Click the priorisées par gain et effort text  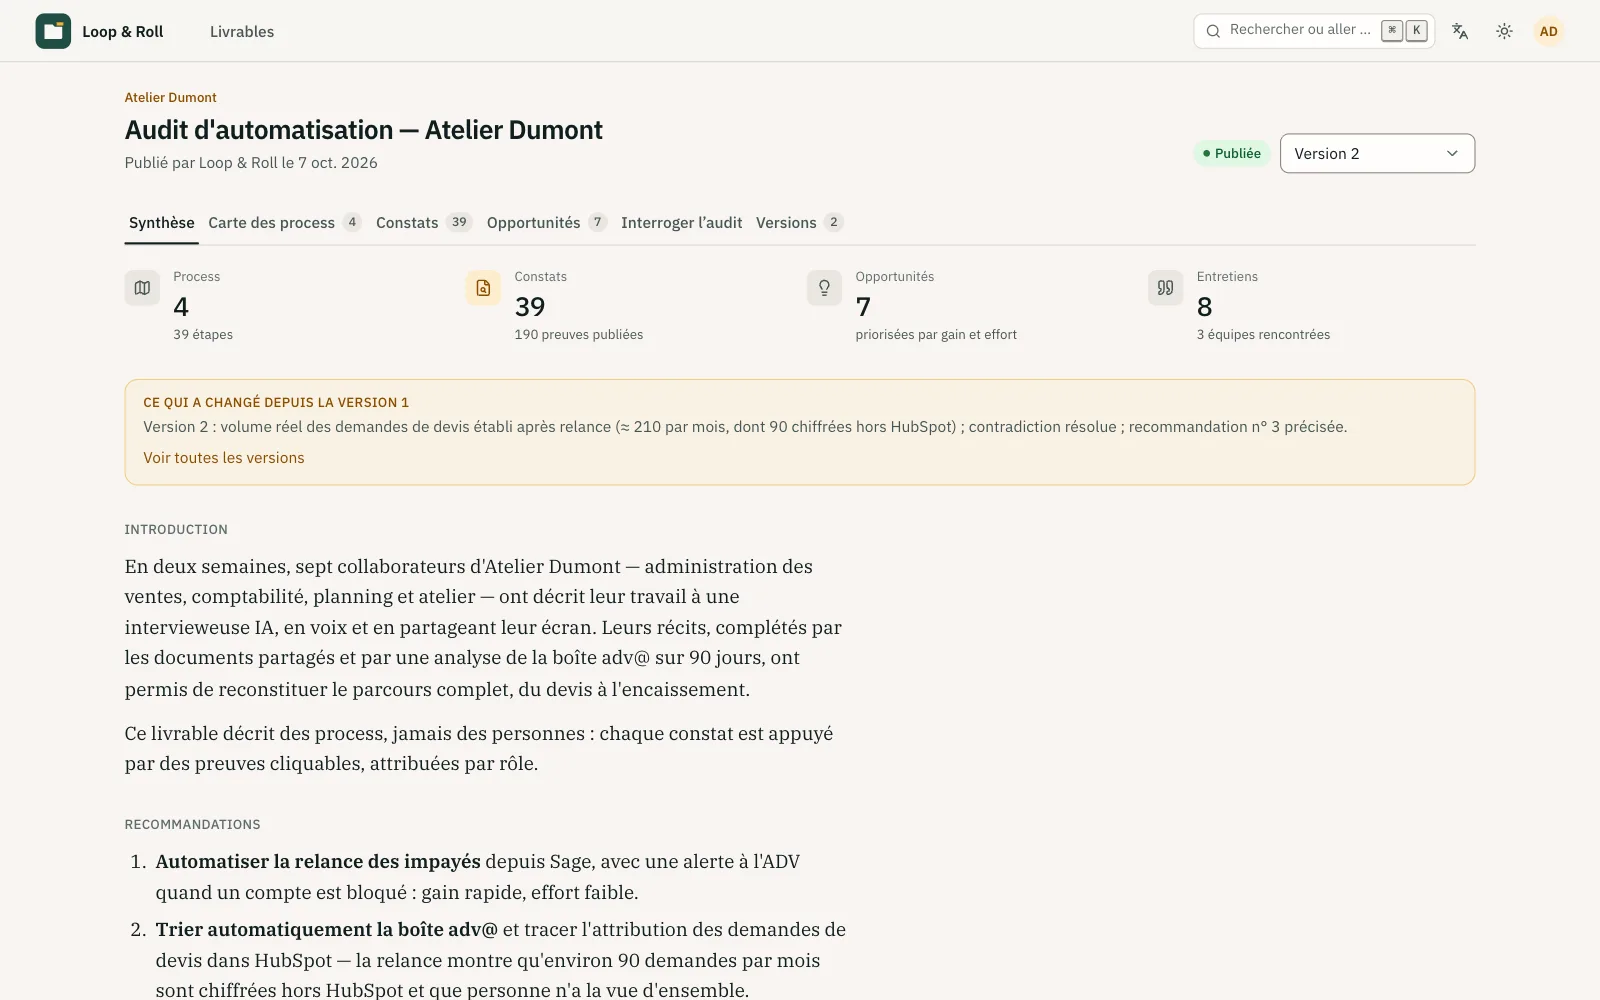[x=936, y=335]
